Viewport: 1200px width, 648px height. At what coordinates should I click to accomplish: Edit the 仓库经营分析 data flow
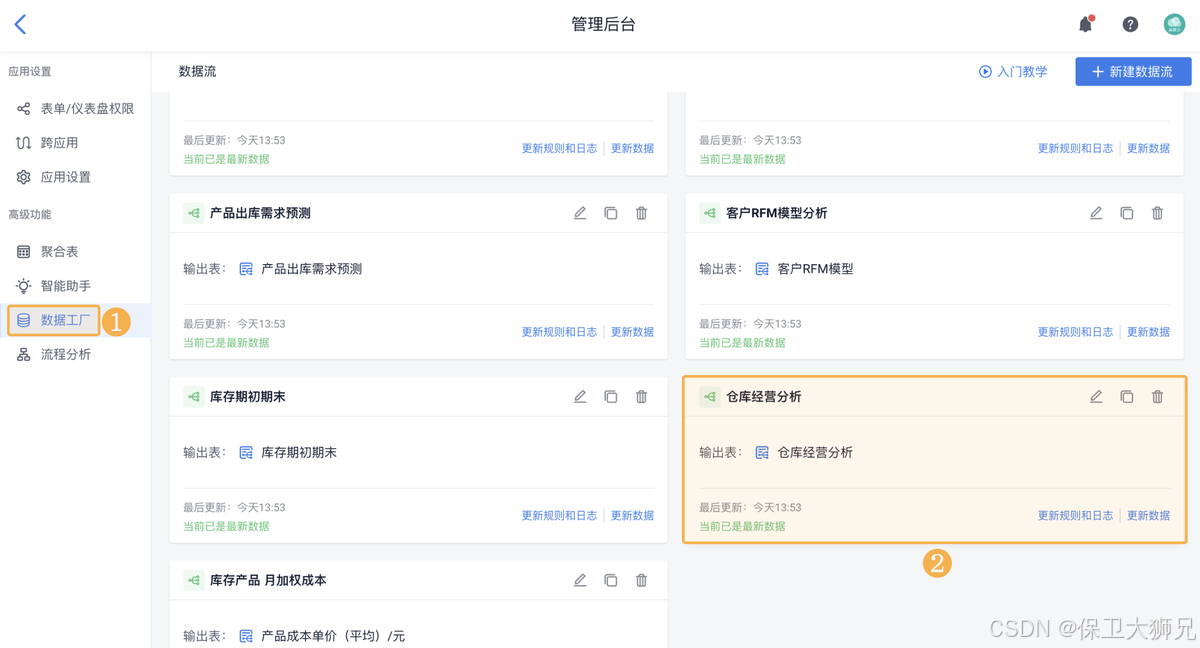(x=1096, y=397)
